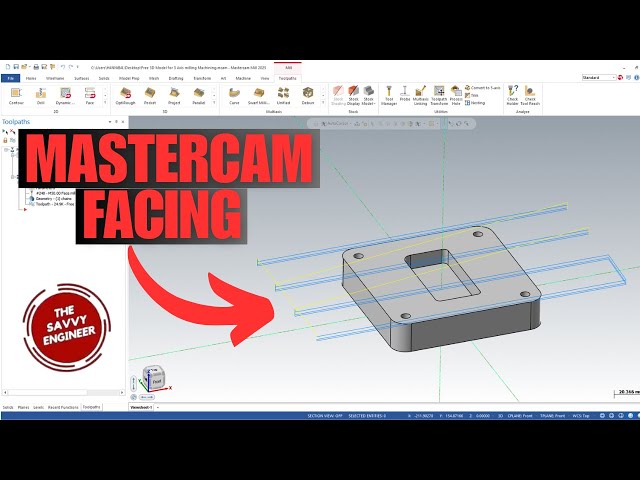Open the View ribbon tab
The height and width of the screenshot is (480, 640).
click(265, 78)
